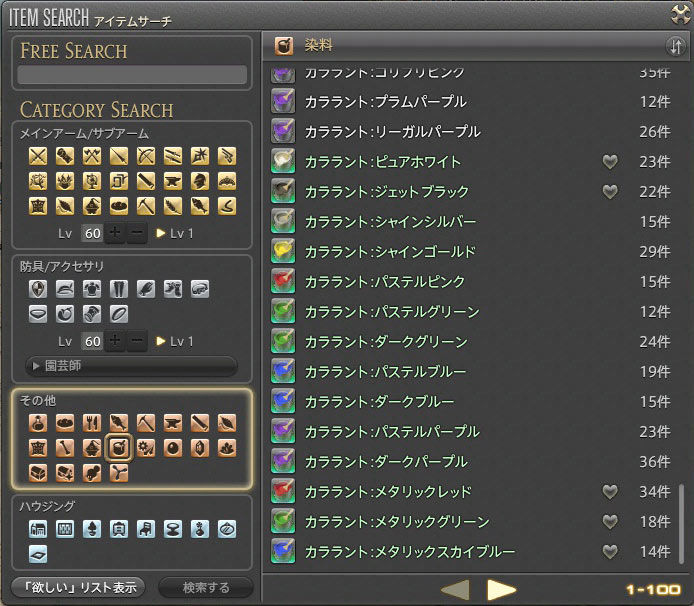Open the crystal category icon in その他
The width and height of the screenshot is (694, 606).
pyautogui.click(x=200, y=448)
